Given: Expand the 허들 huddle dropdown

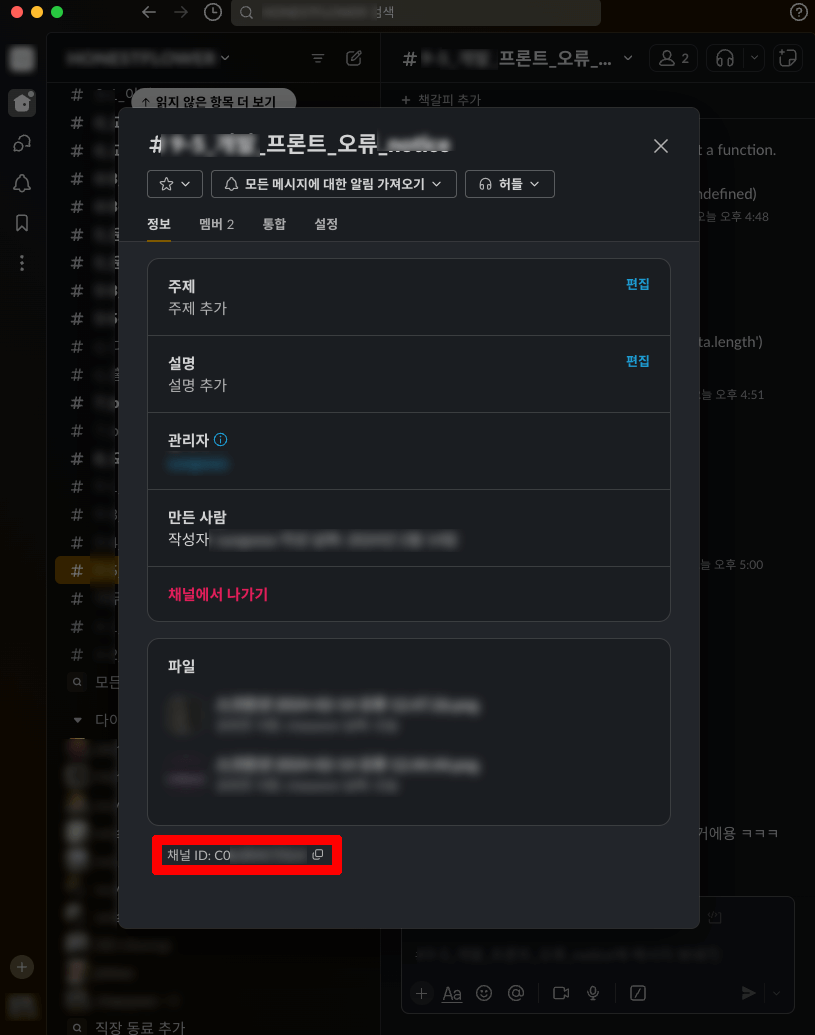Looking at the screenshot, I should click(x=509, y=184).
